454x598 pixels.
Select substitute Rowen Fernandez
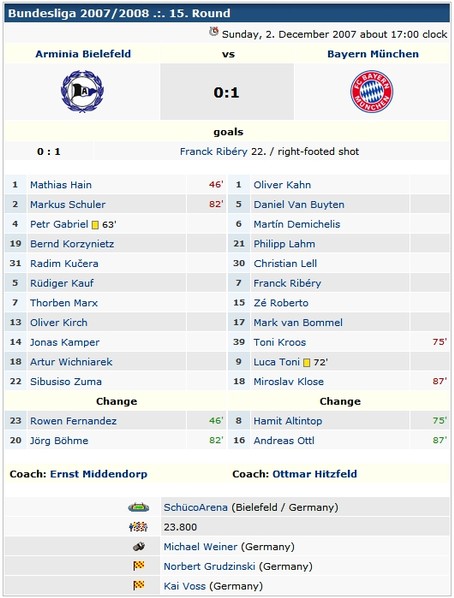pos(73,421)
